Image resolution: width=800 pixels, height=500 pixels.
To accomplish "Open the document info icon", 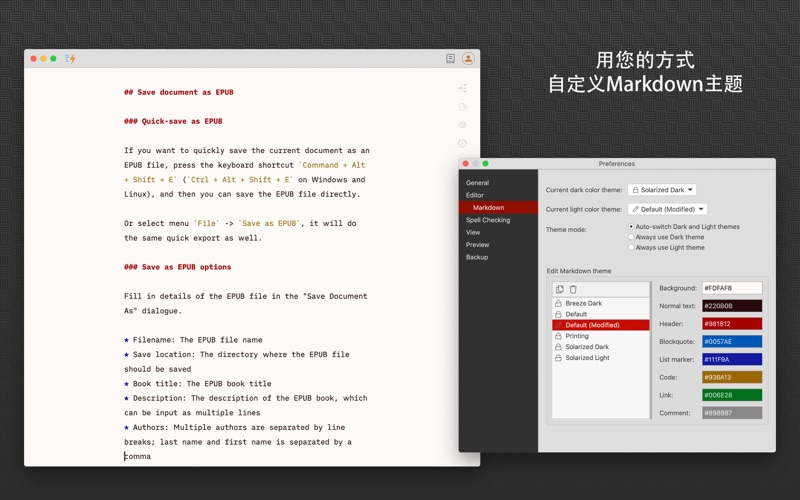I will tap(462, 143).
